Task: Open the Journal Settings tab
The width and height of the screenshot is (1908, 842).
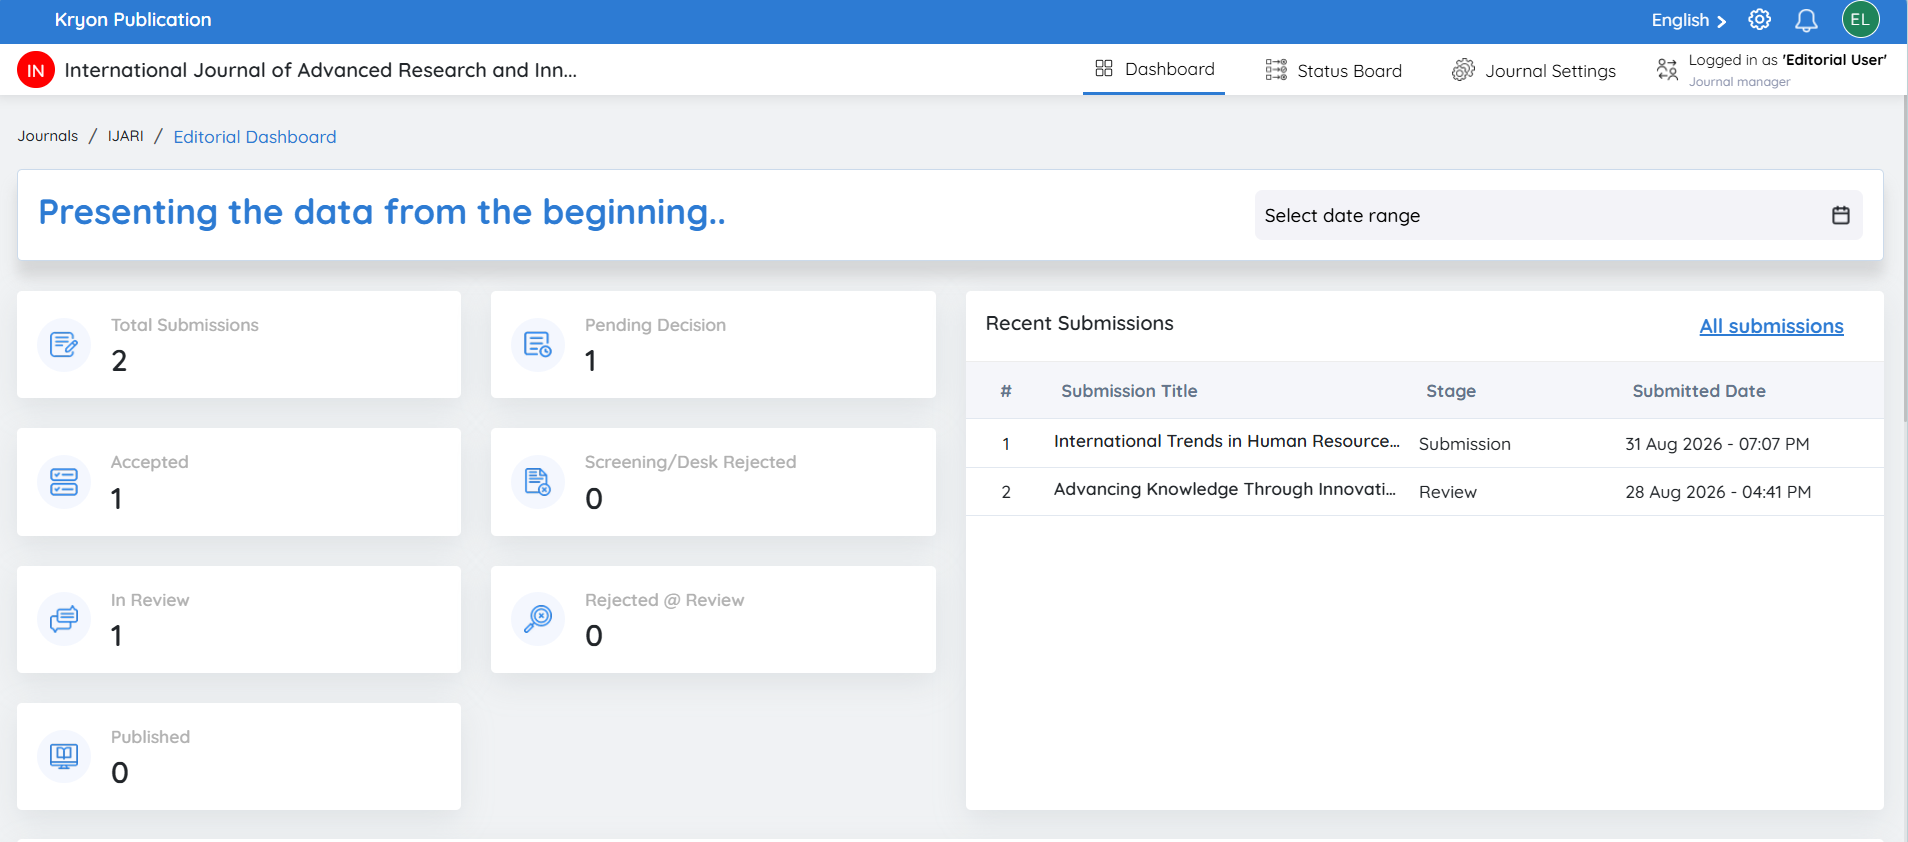Action: (x=1533, y=70)
